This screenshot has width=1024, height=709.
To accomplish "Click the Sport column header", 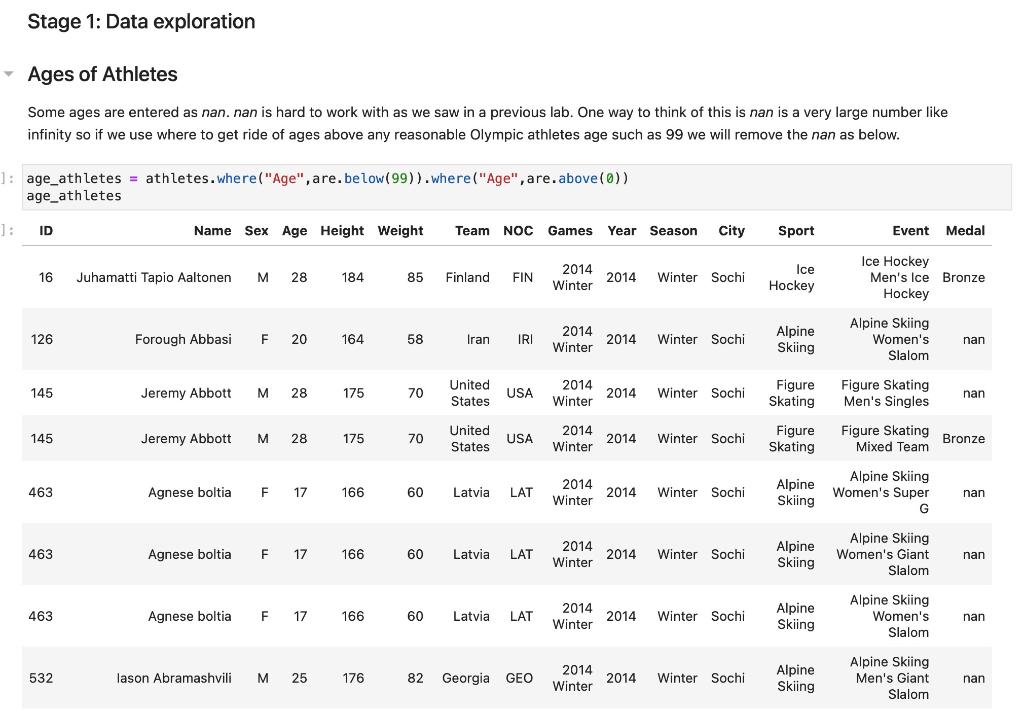I will pyautogui.click(x=795, y=230).
